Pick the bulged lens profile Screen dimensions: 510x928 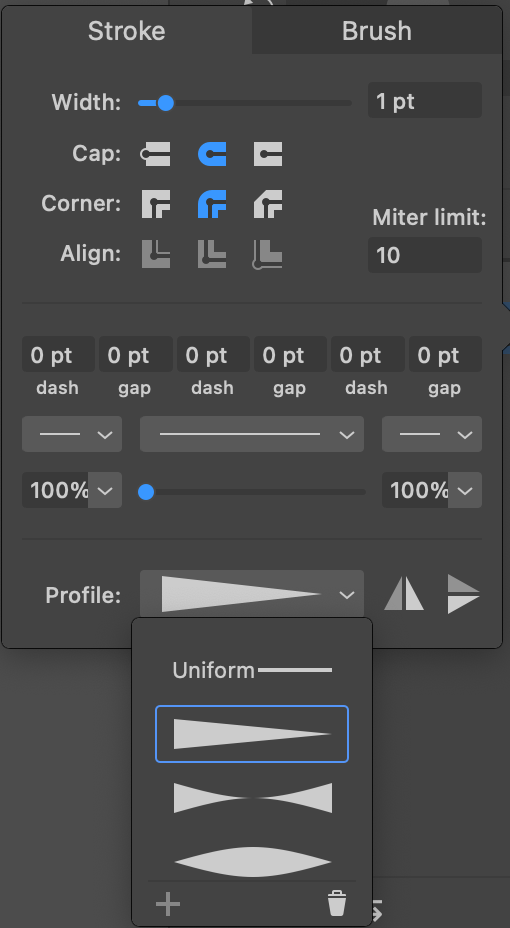(252, 862)
